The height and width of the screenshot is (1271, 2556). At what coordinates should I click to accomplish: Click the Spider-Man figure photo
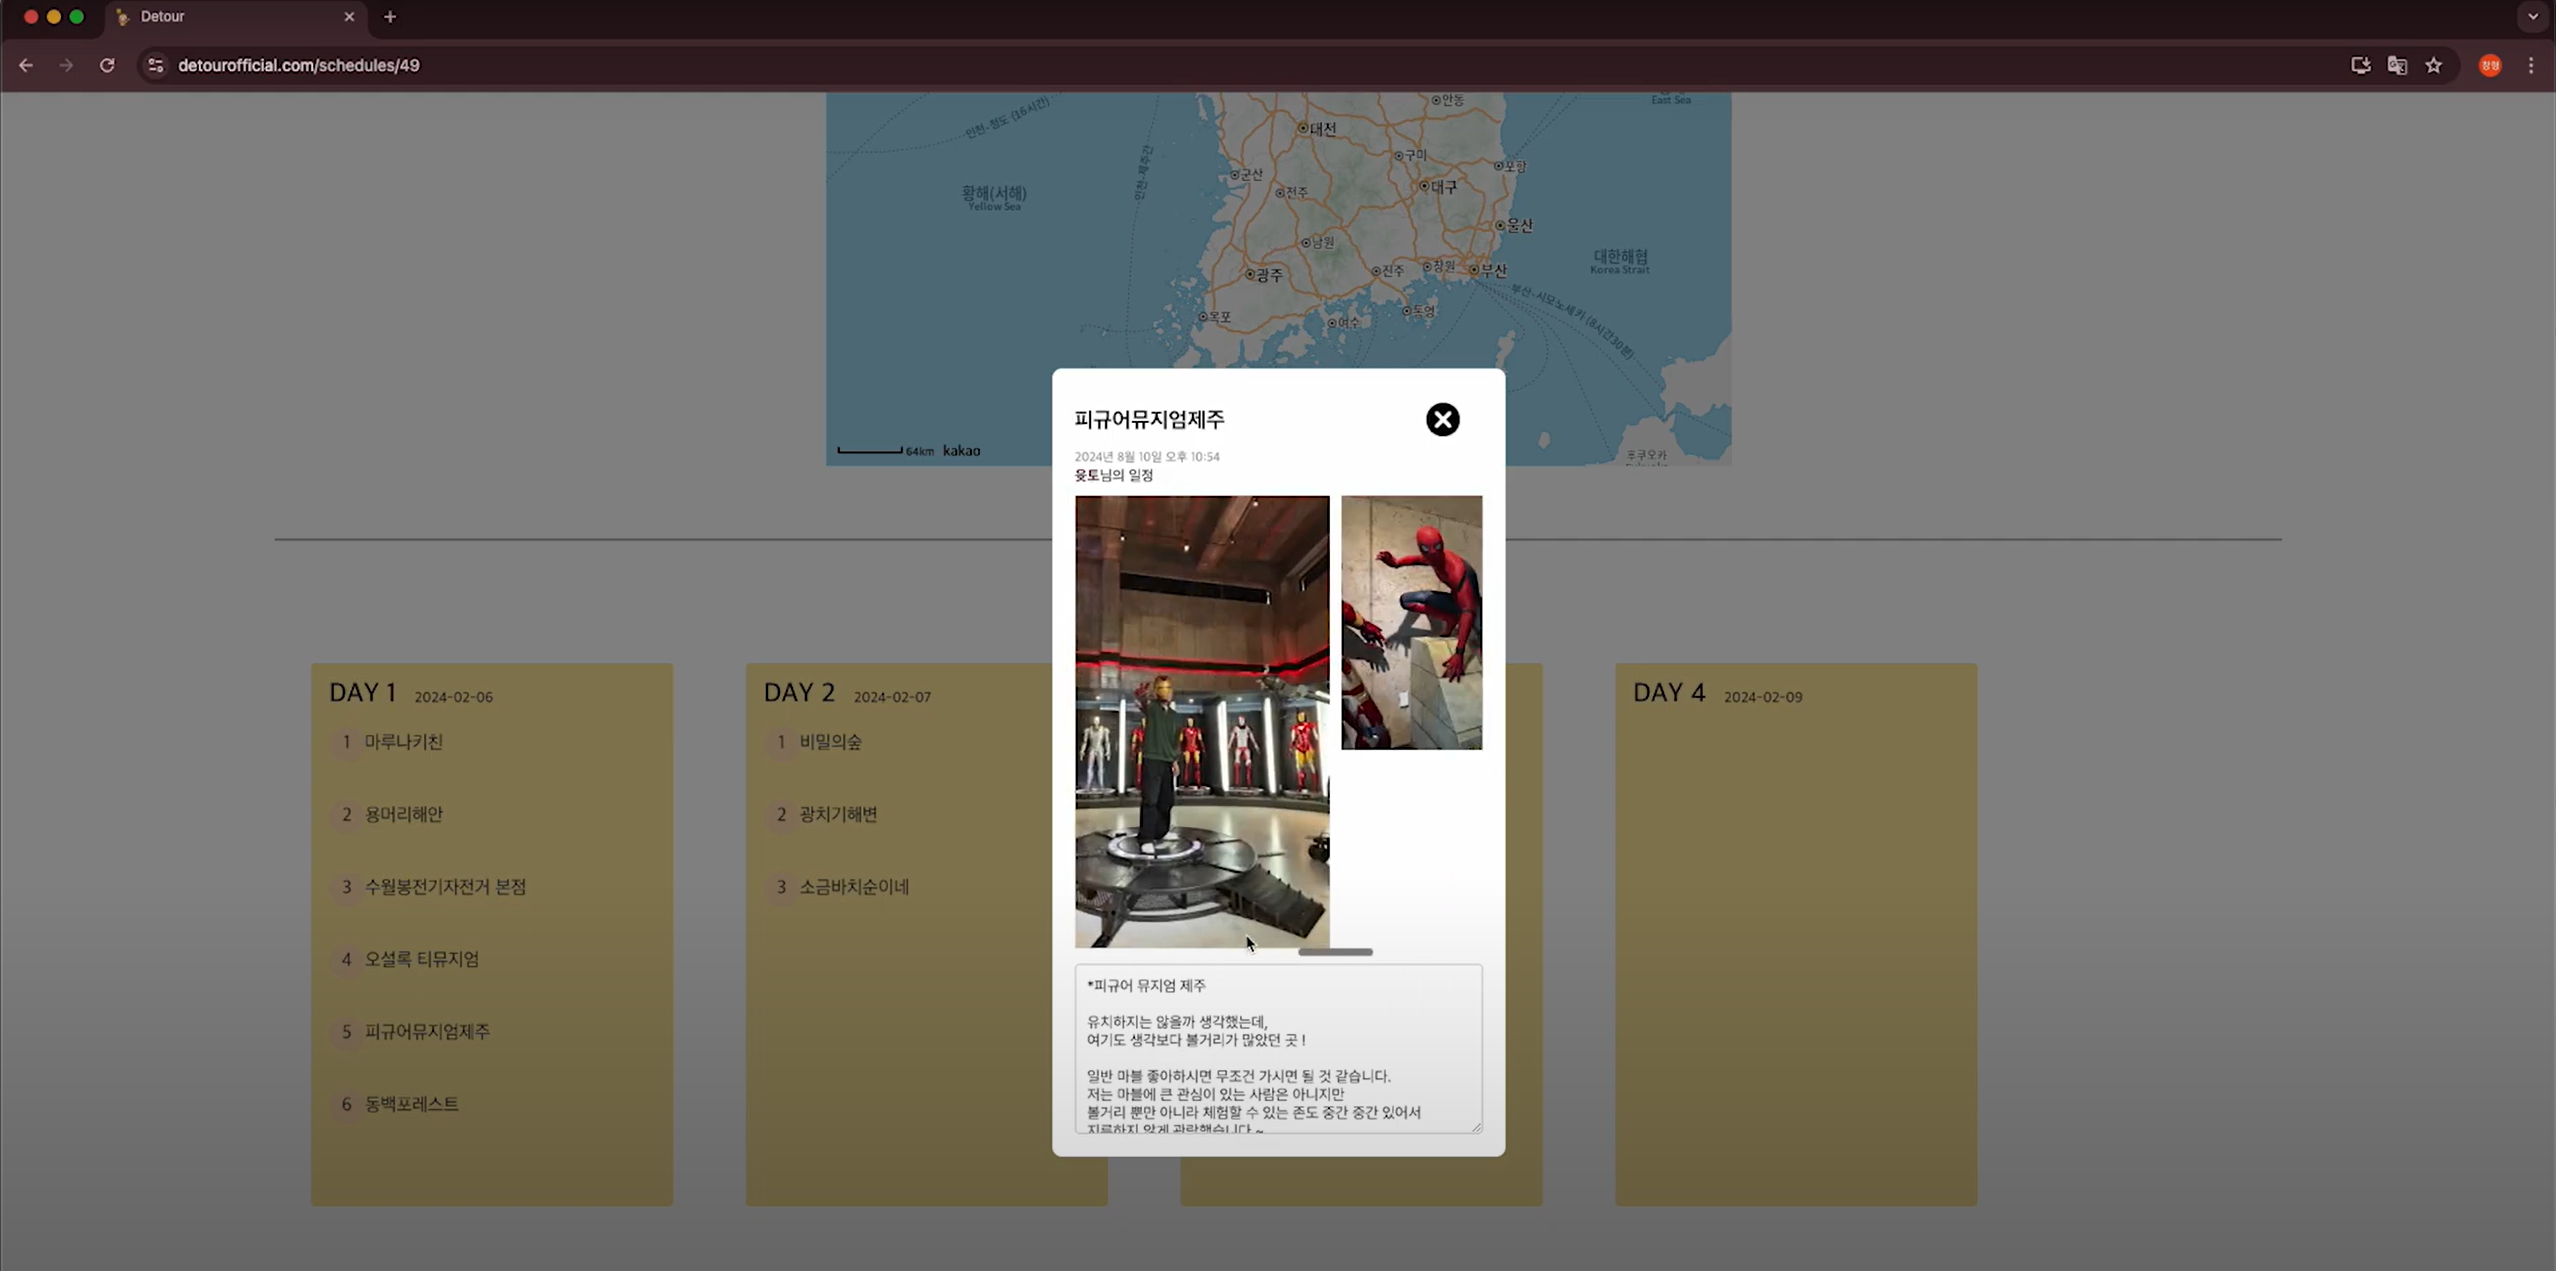coord(1411,622)
